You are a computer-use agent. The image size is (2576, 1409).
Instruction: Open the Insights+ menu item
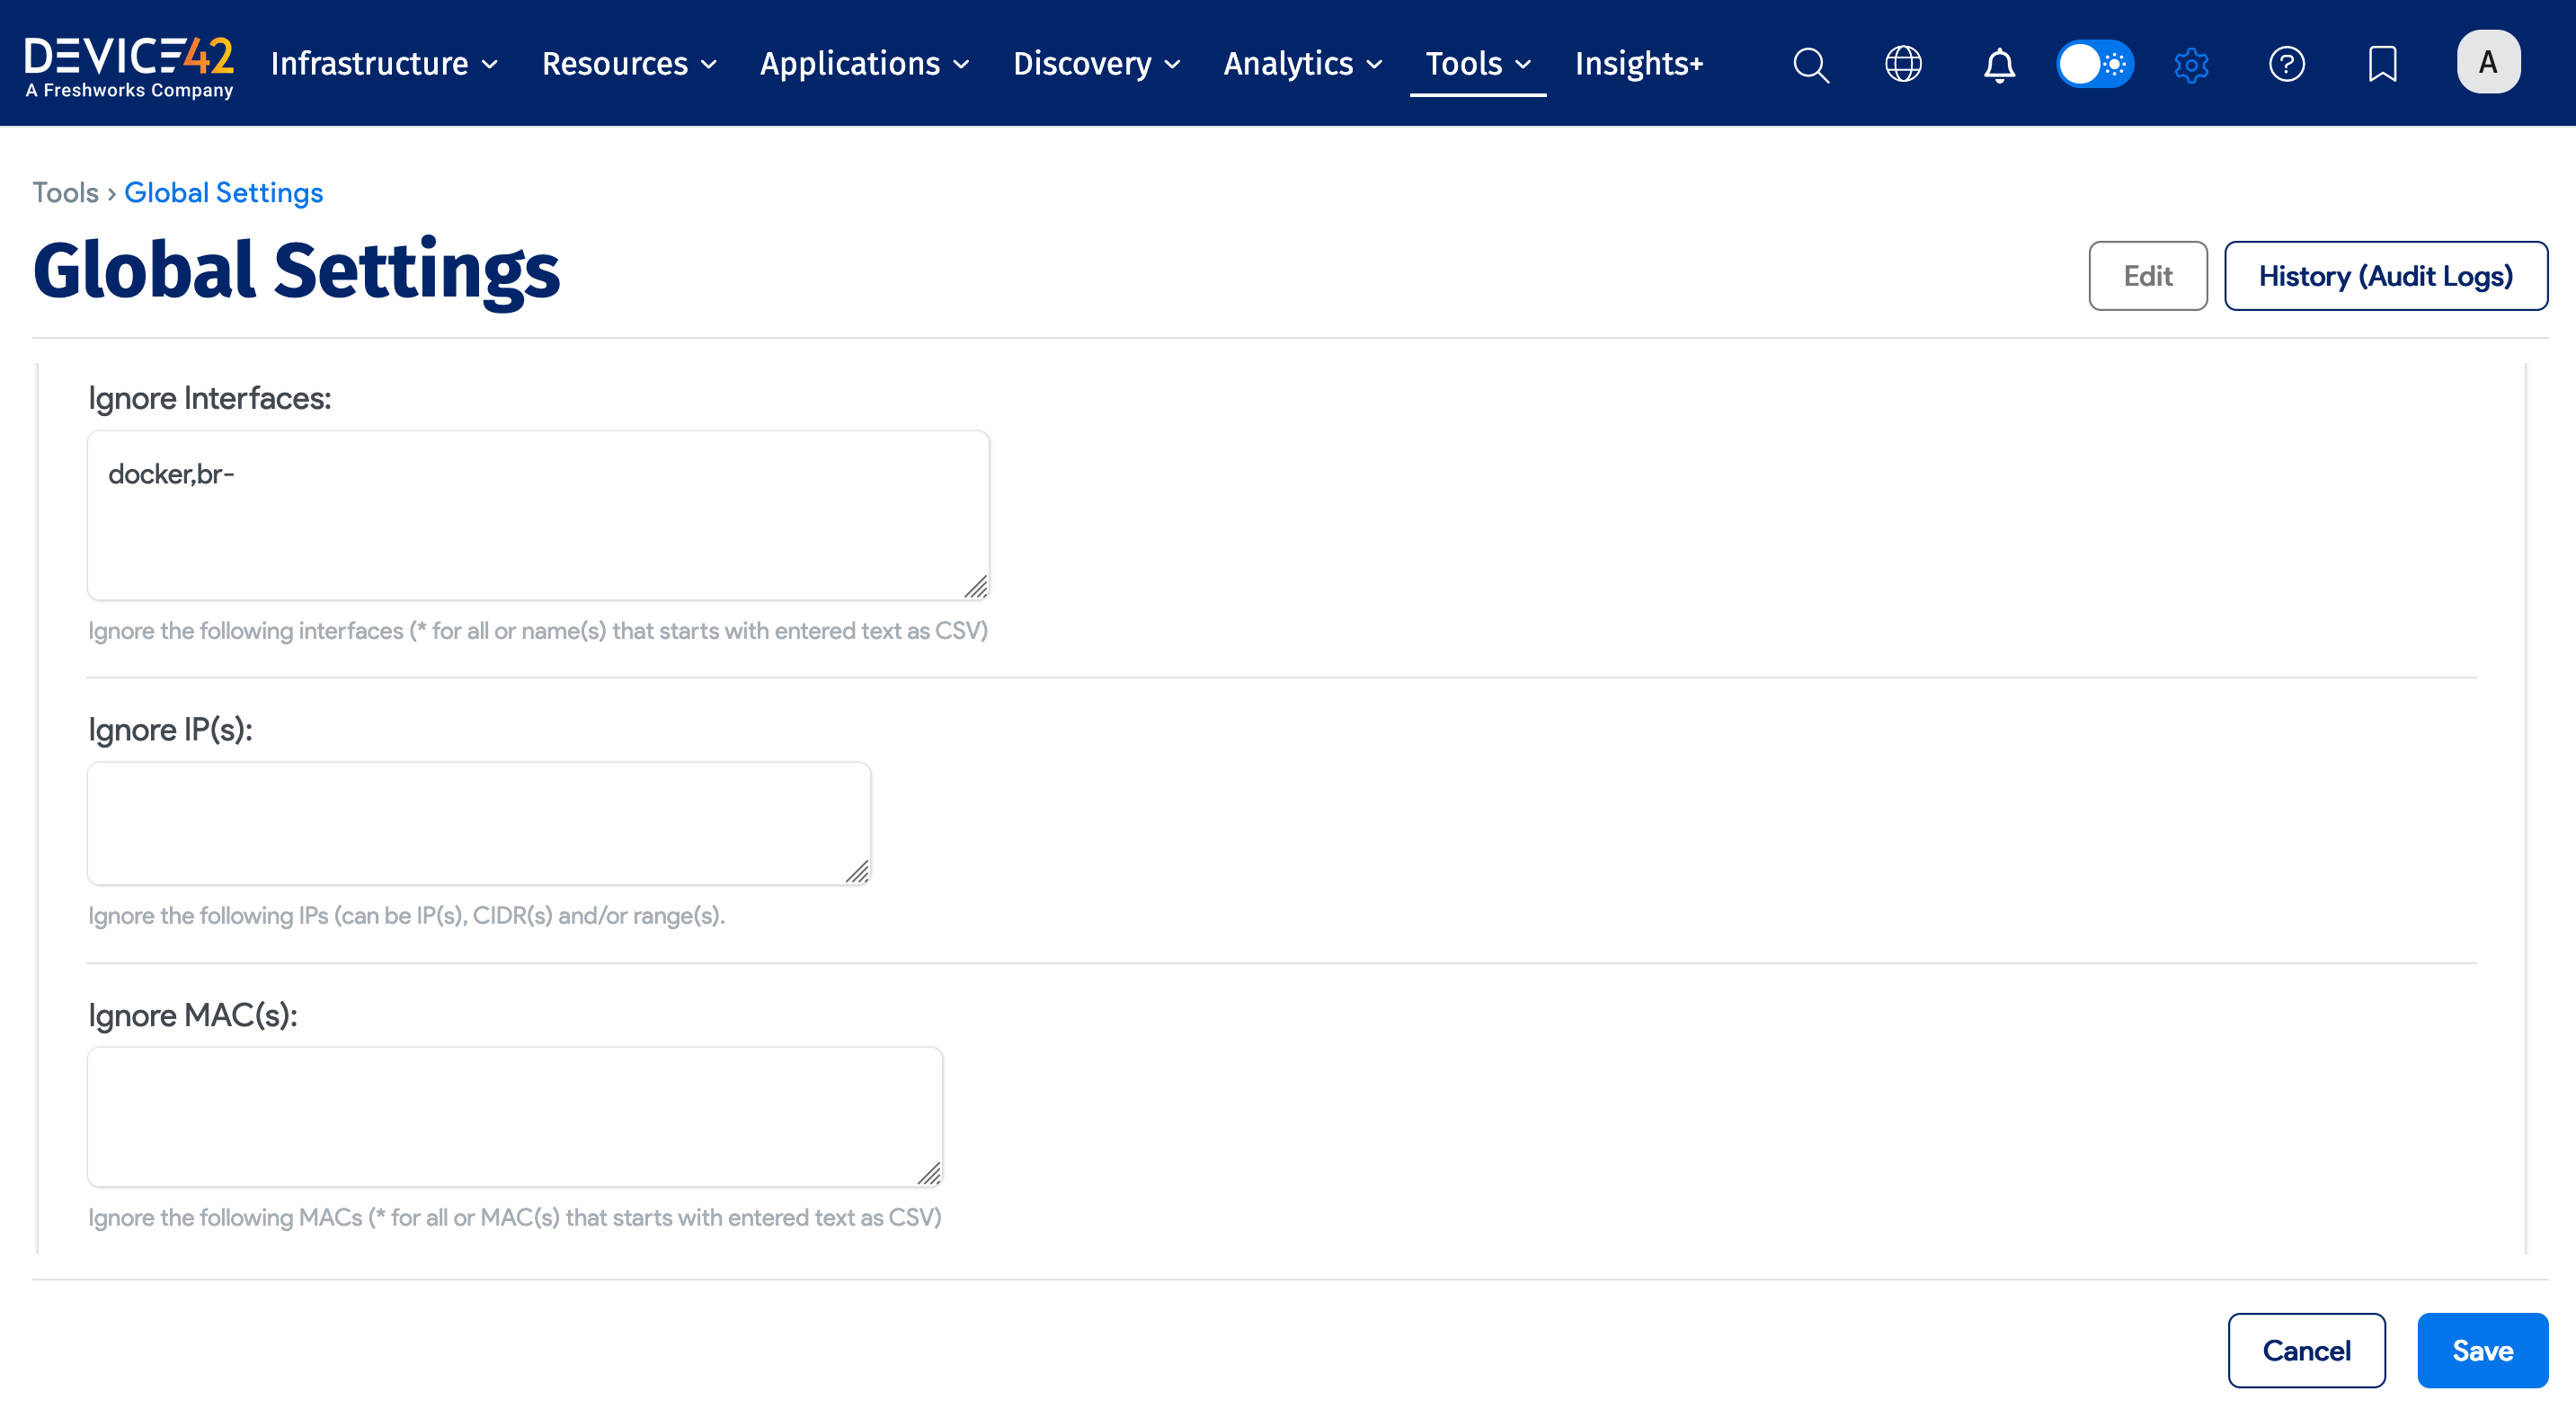(x=1638, y=64)
